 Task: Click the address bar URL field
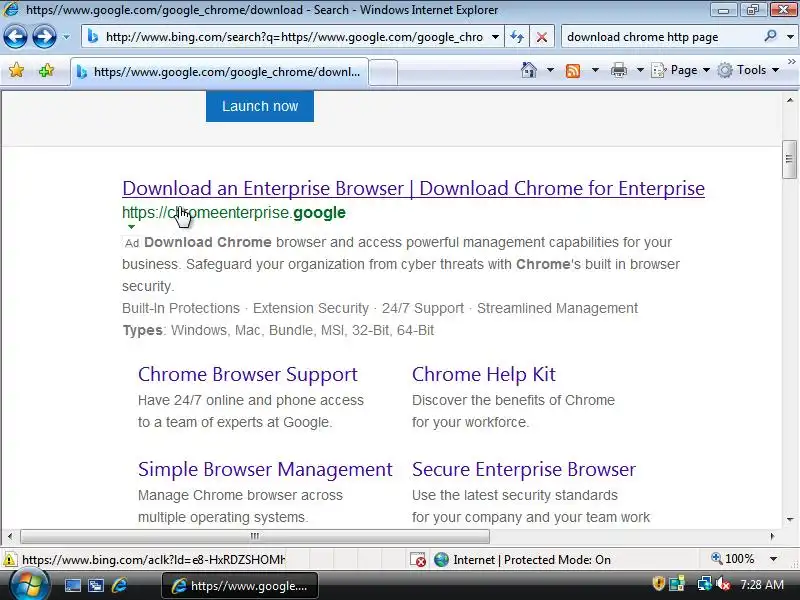point(291,37)
